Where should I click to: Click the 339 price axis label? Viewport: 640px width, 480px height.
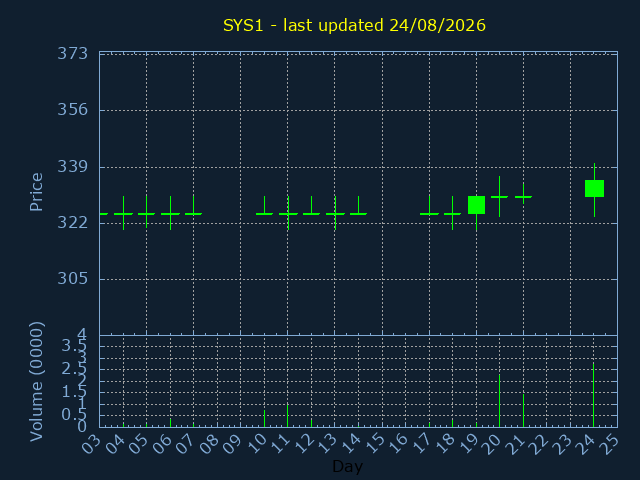[73, 167]
